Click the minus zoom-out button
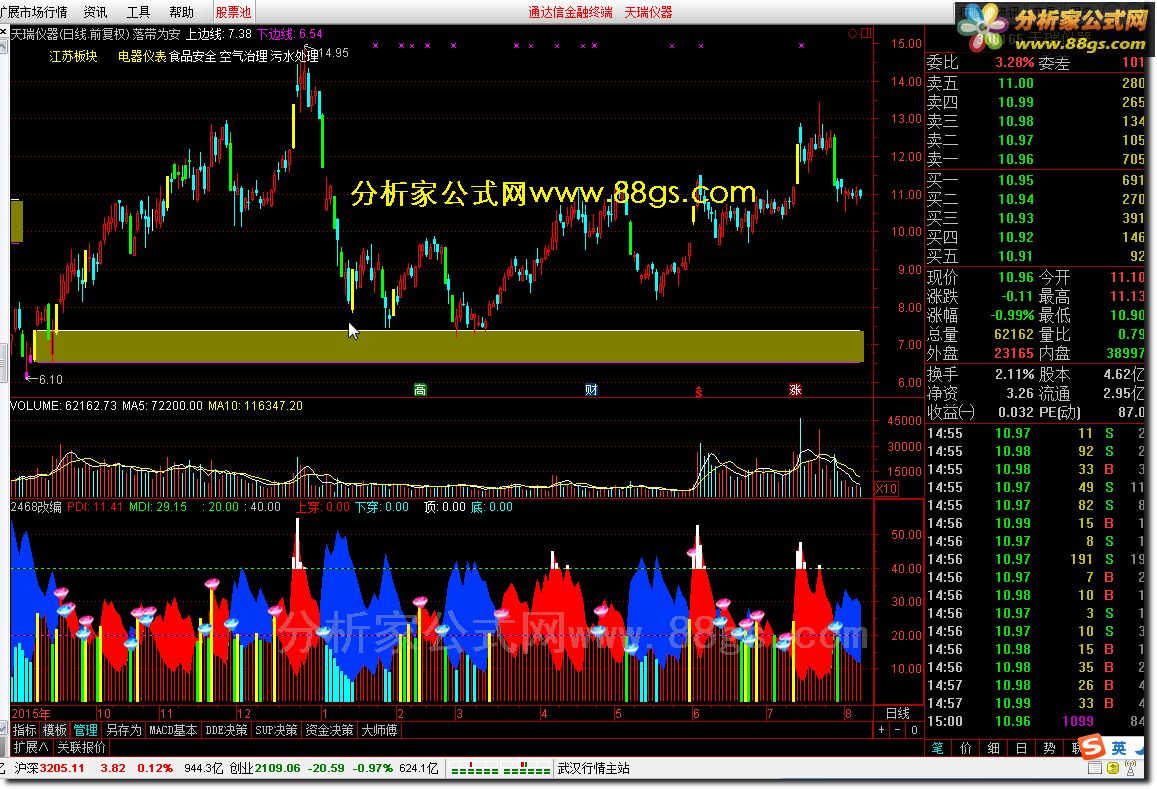The height and width of the screenshot is (789, 1157). coord(897,730)
